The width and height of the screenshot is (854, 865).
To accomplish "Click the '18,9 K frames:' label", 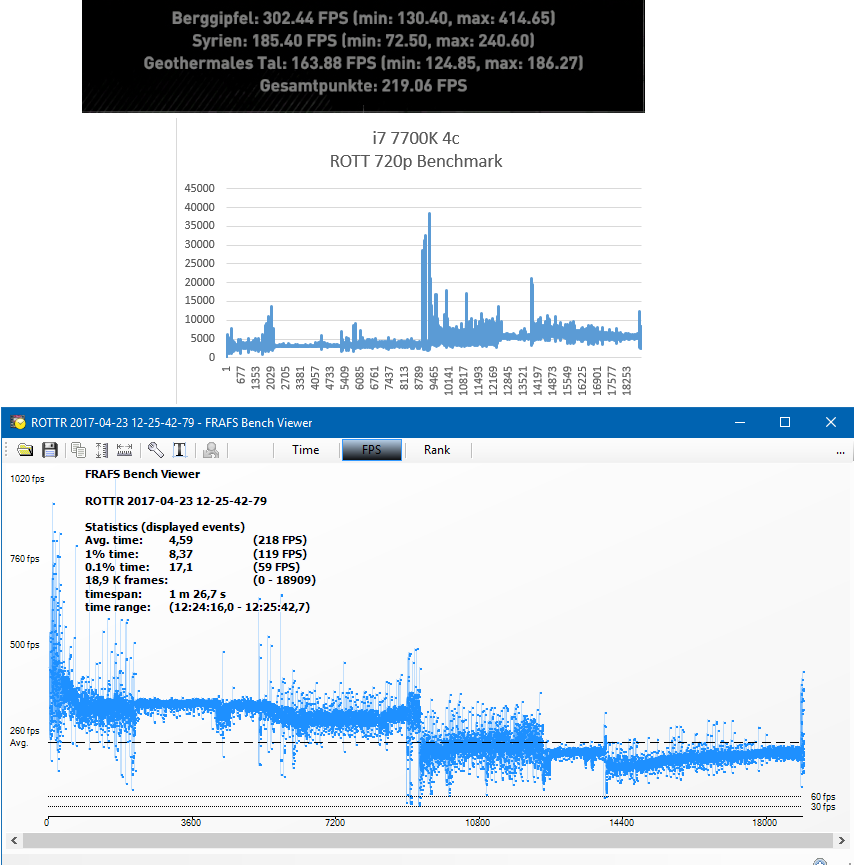I will click(126, 580).
